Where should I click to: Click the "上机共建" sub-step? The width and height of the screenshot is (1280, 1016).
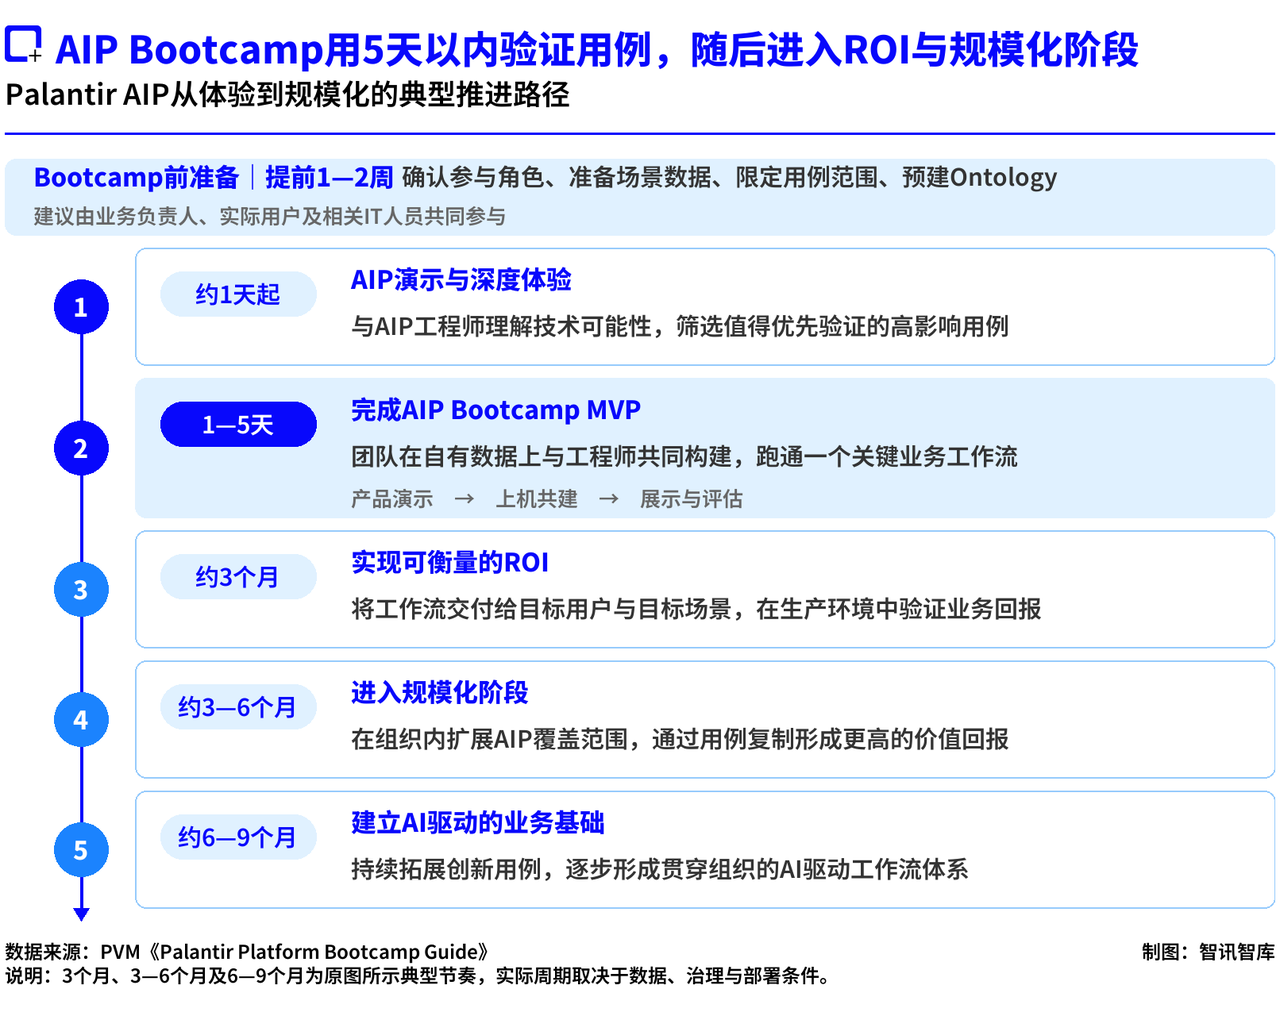(x=537, y=499)
